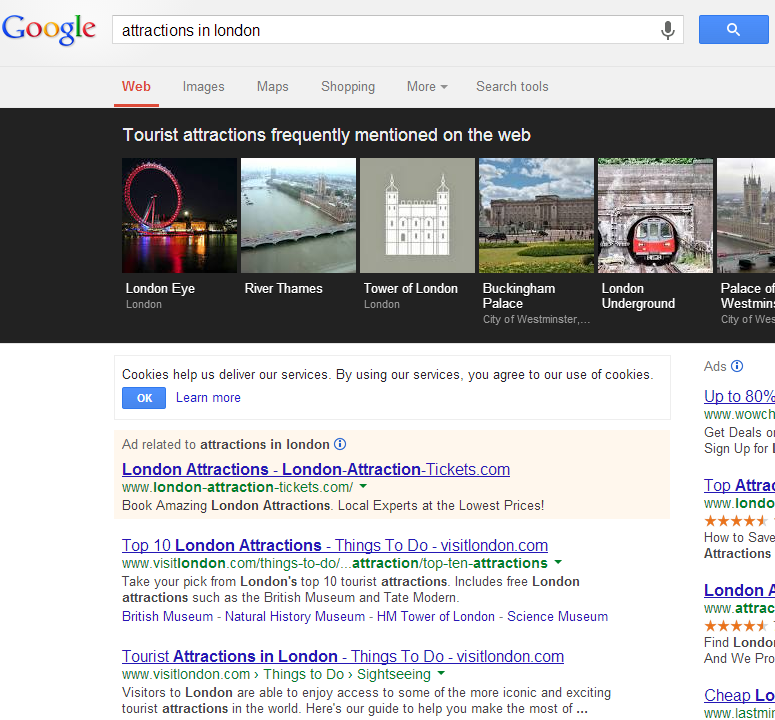This screenshot has width=775, height=720.
Task: Click the London Underground caption text
Action: pos(638,296)
